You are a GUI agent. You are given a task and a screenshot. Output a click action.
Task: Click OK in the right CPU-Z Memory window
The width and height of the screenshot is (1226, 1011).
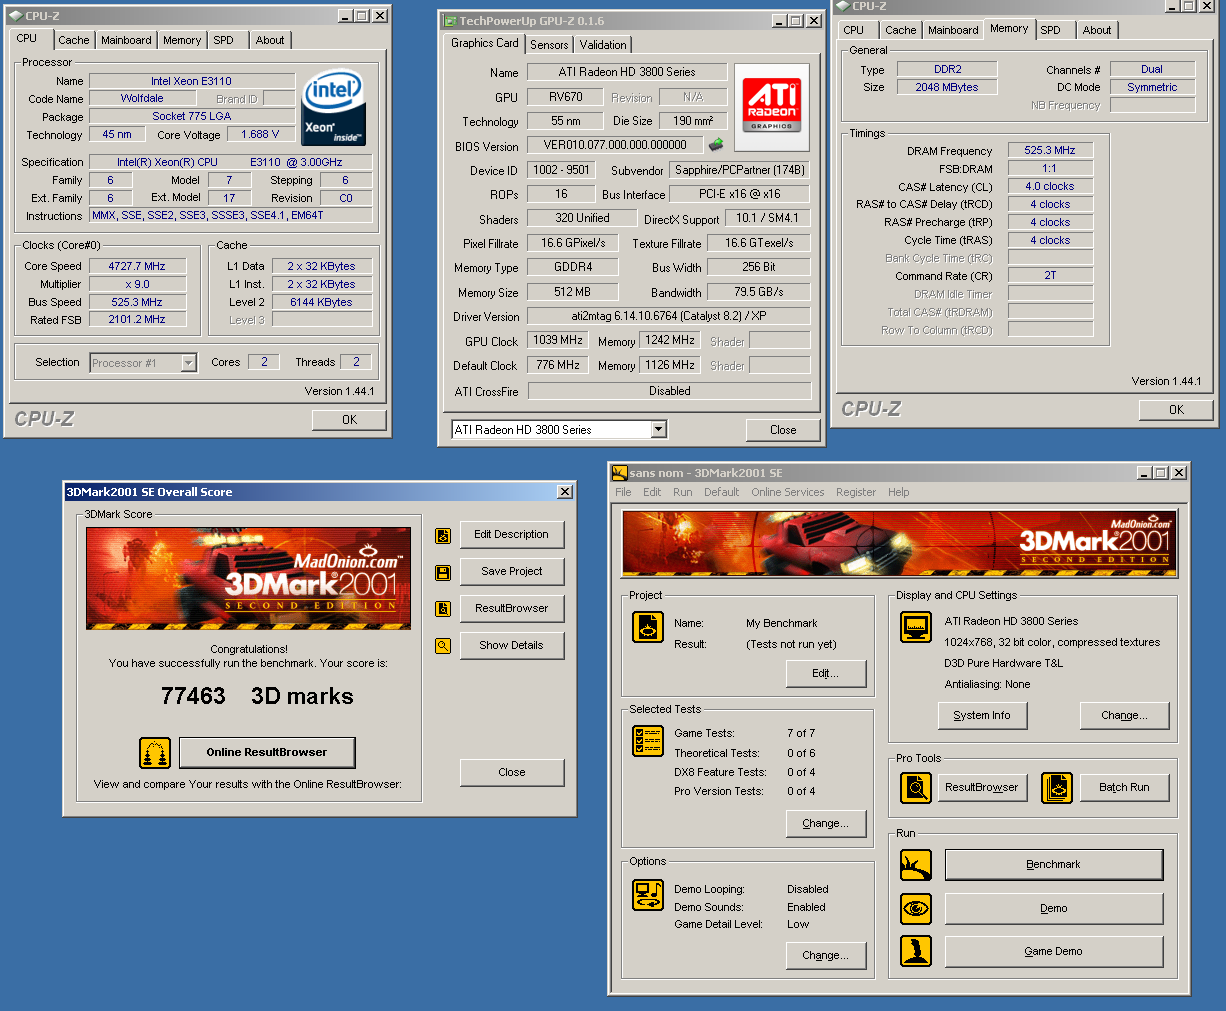coord(1176,410)
